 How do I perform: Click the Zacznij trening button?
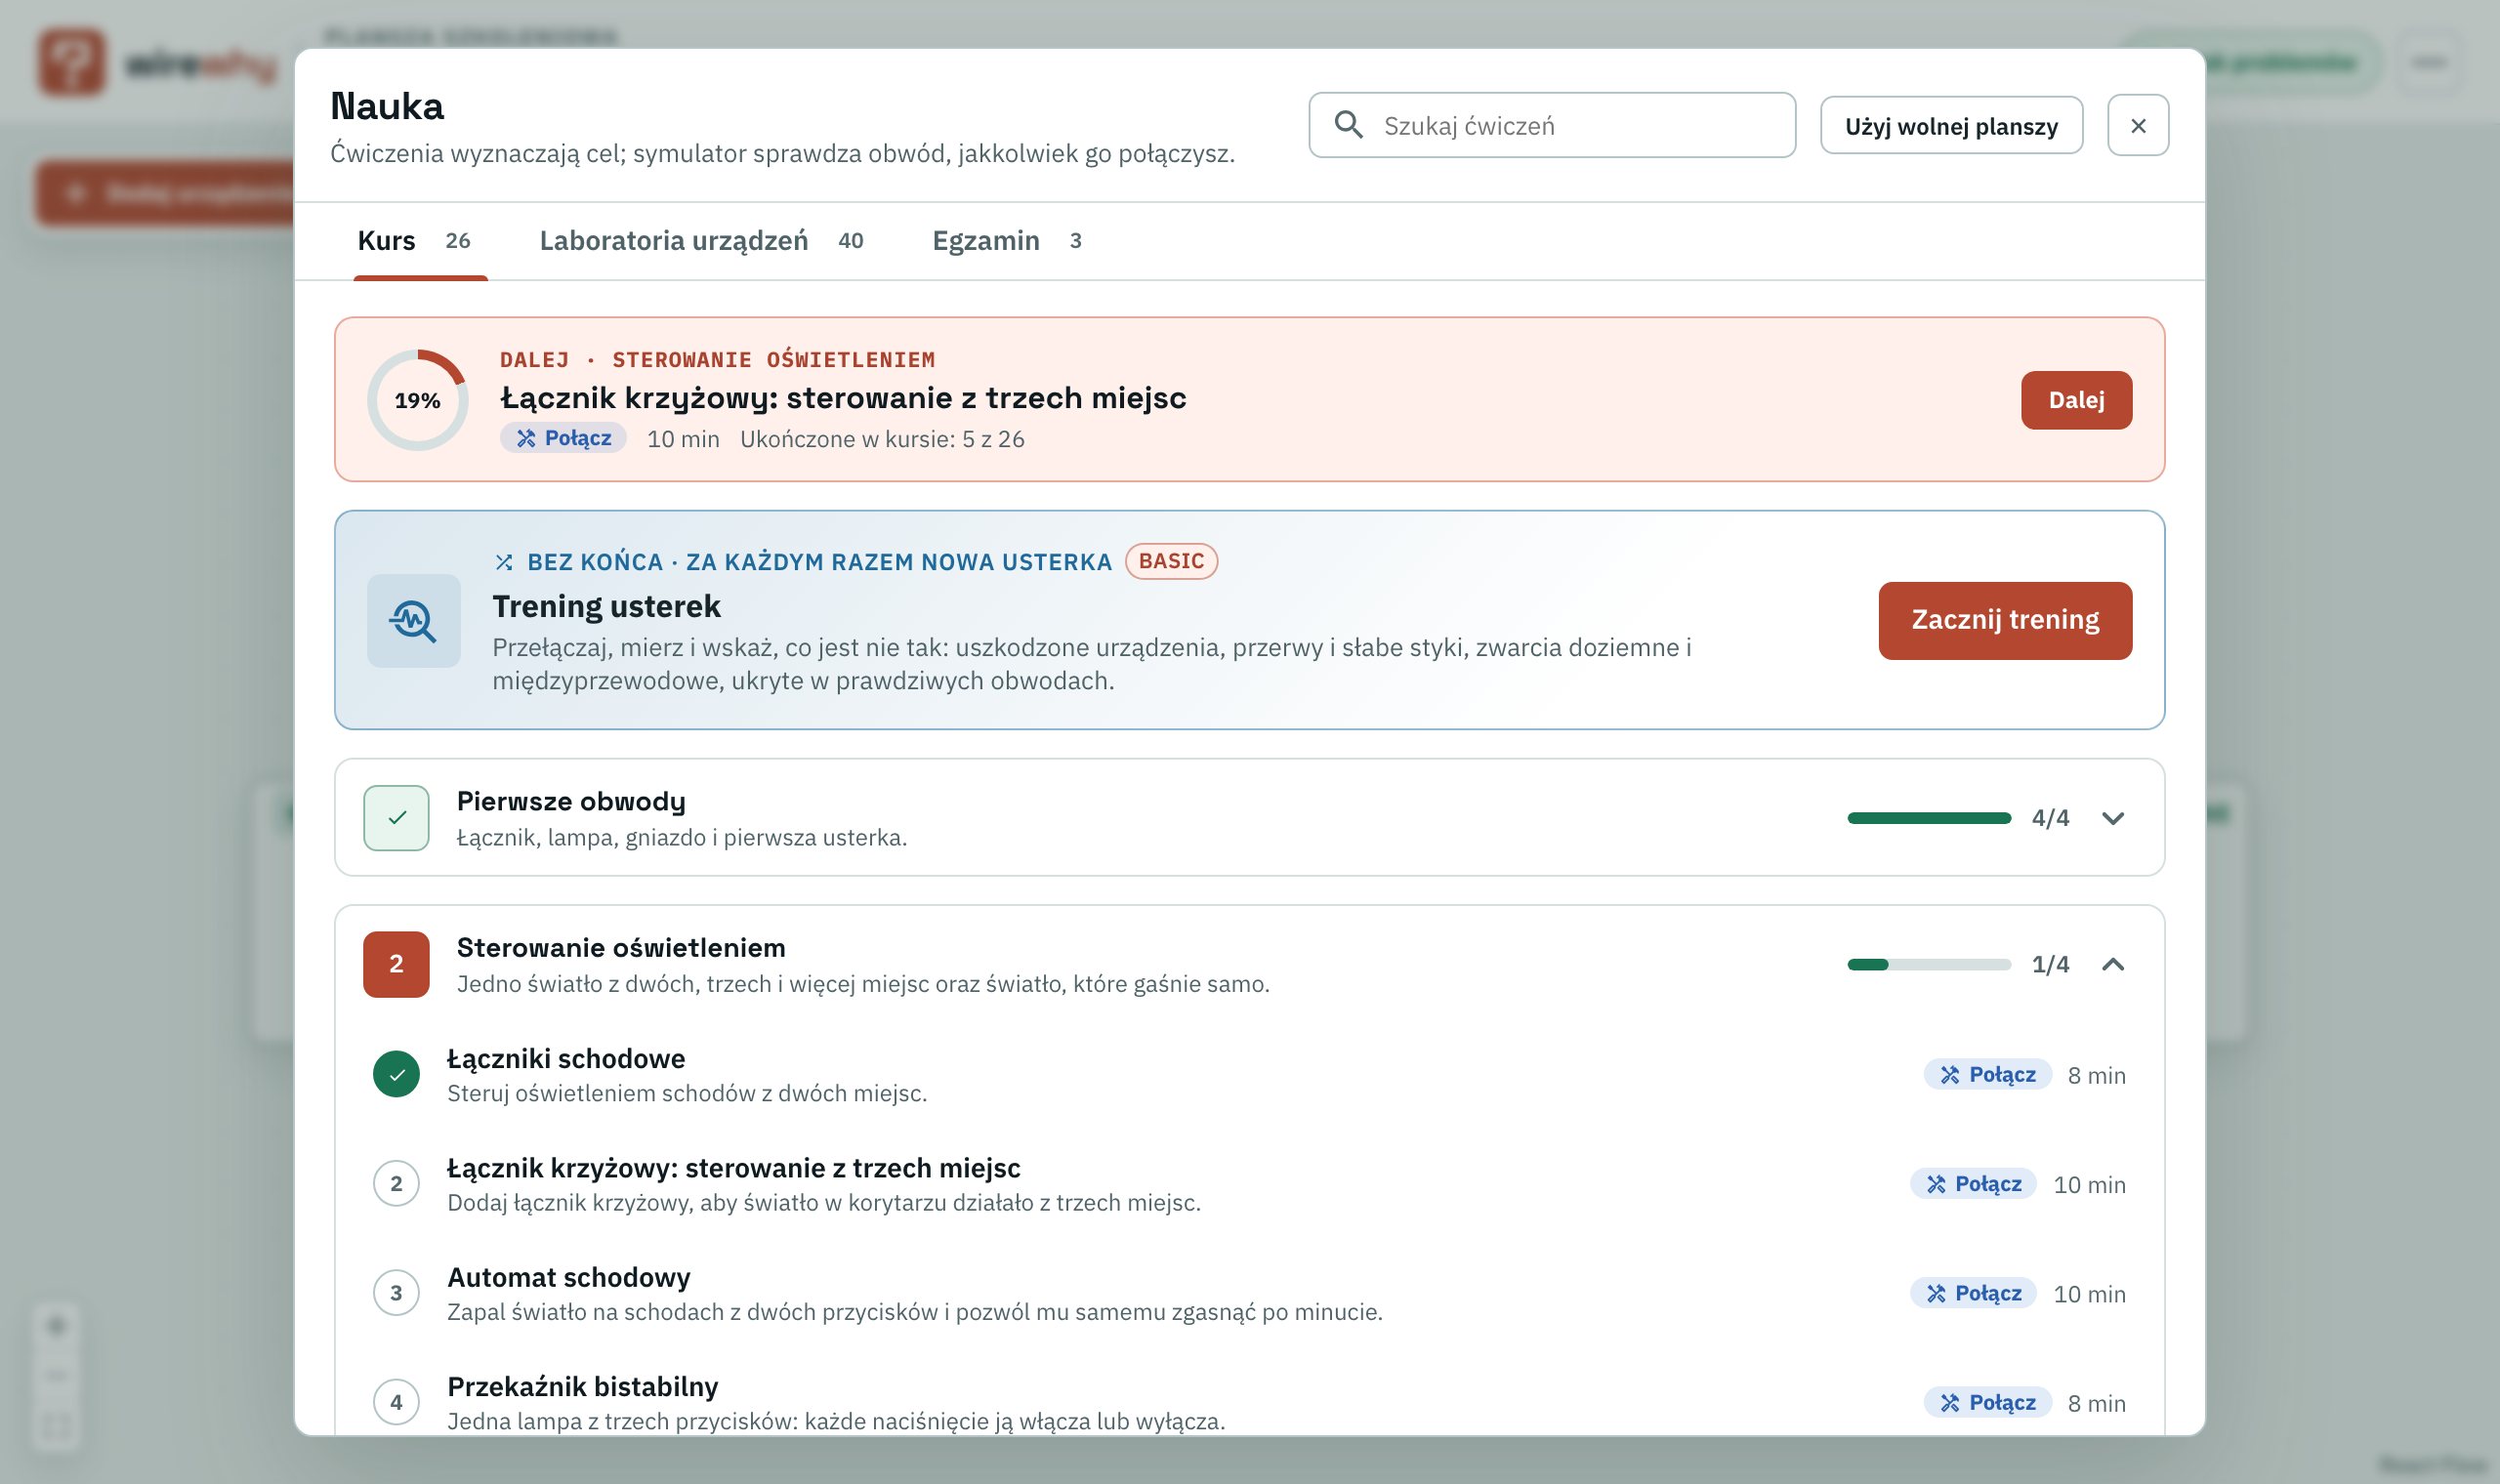coord(2005,621)
